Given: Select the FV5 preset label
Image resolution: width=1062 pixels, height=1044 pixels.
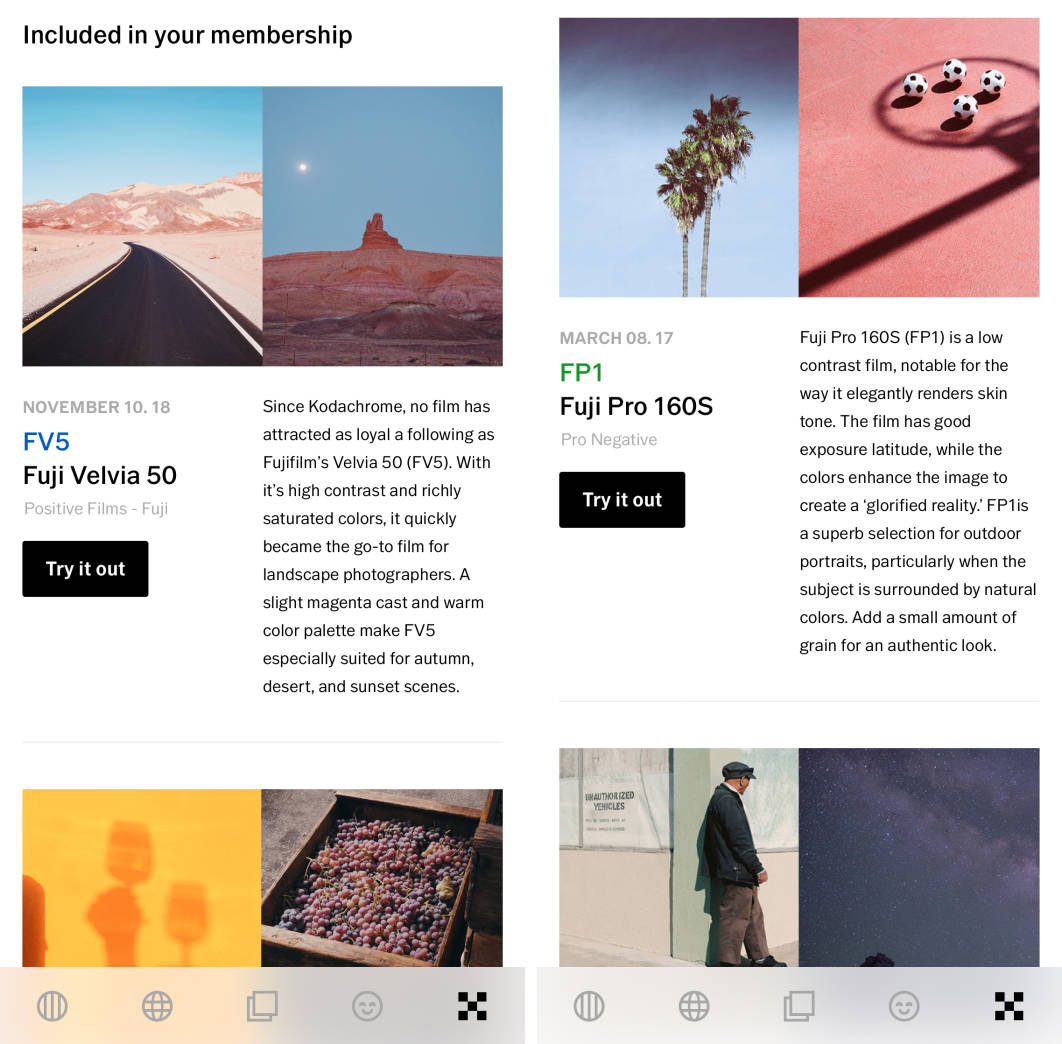Looking at the screenshot, I should click(44, 440).
